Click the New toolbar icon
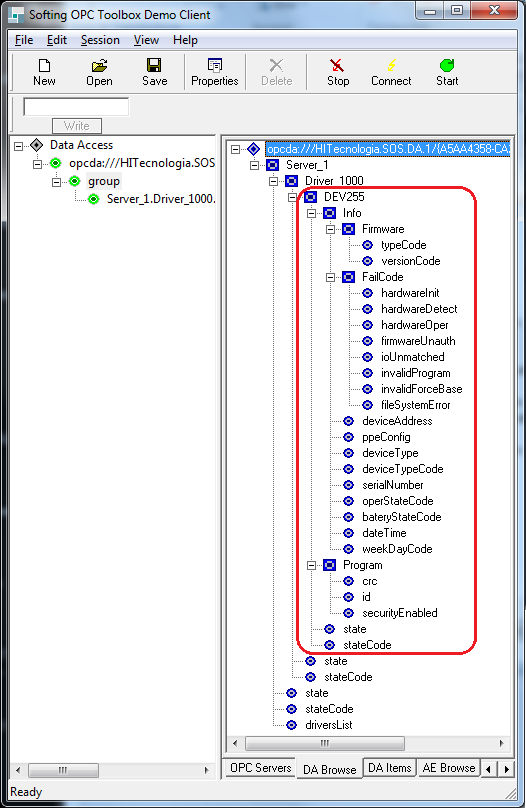 click(44, 65)
